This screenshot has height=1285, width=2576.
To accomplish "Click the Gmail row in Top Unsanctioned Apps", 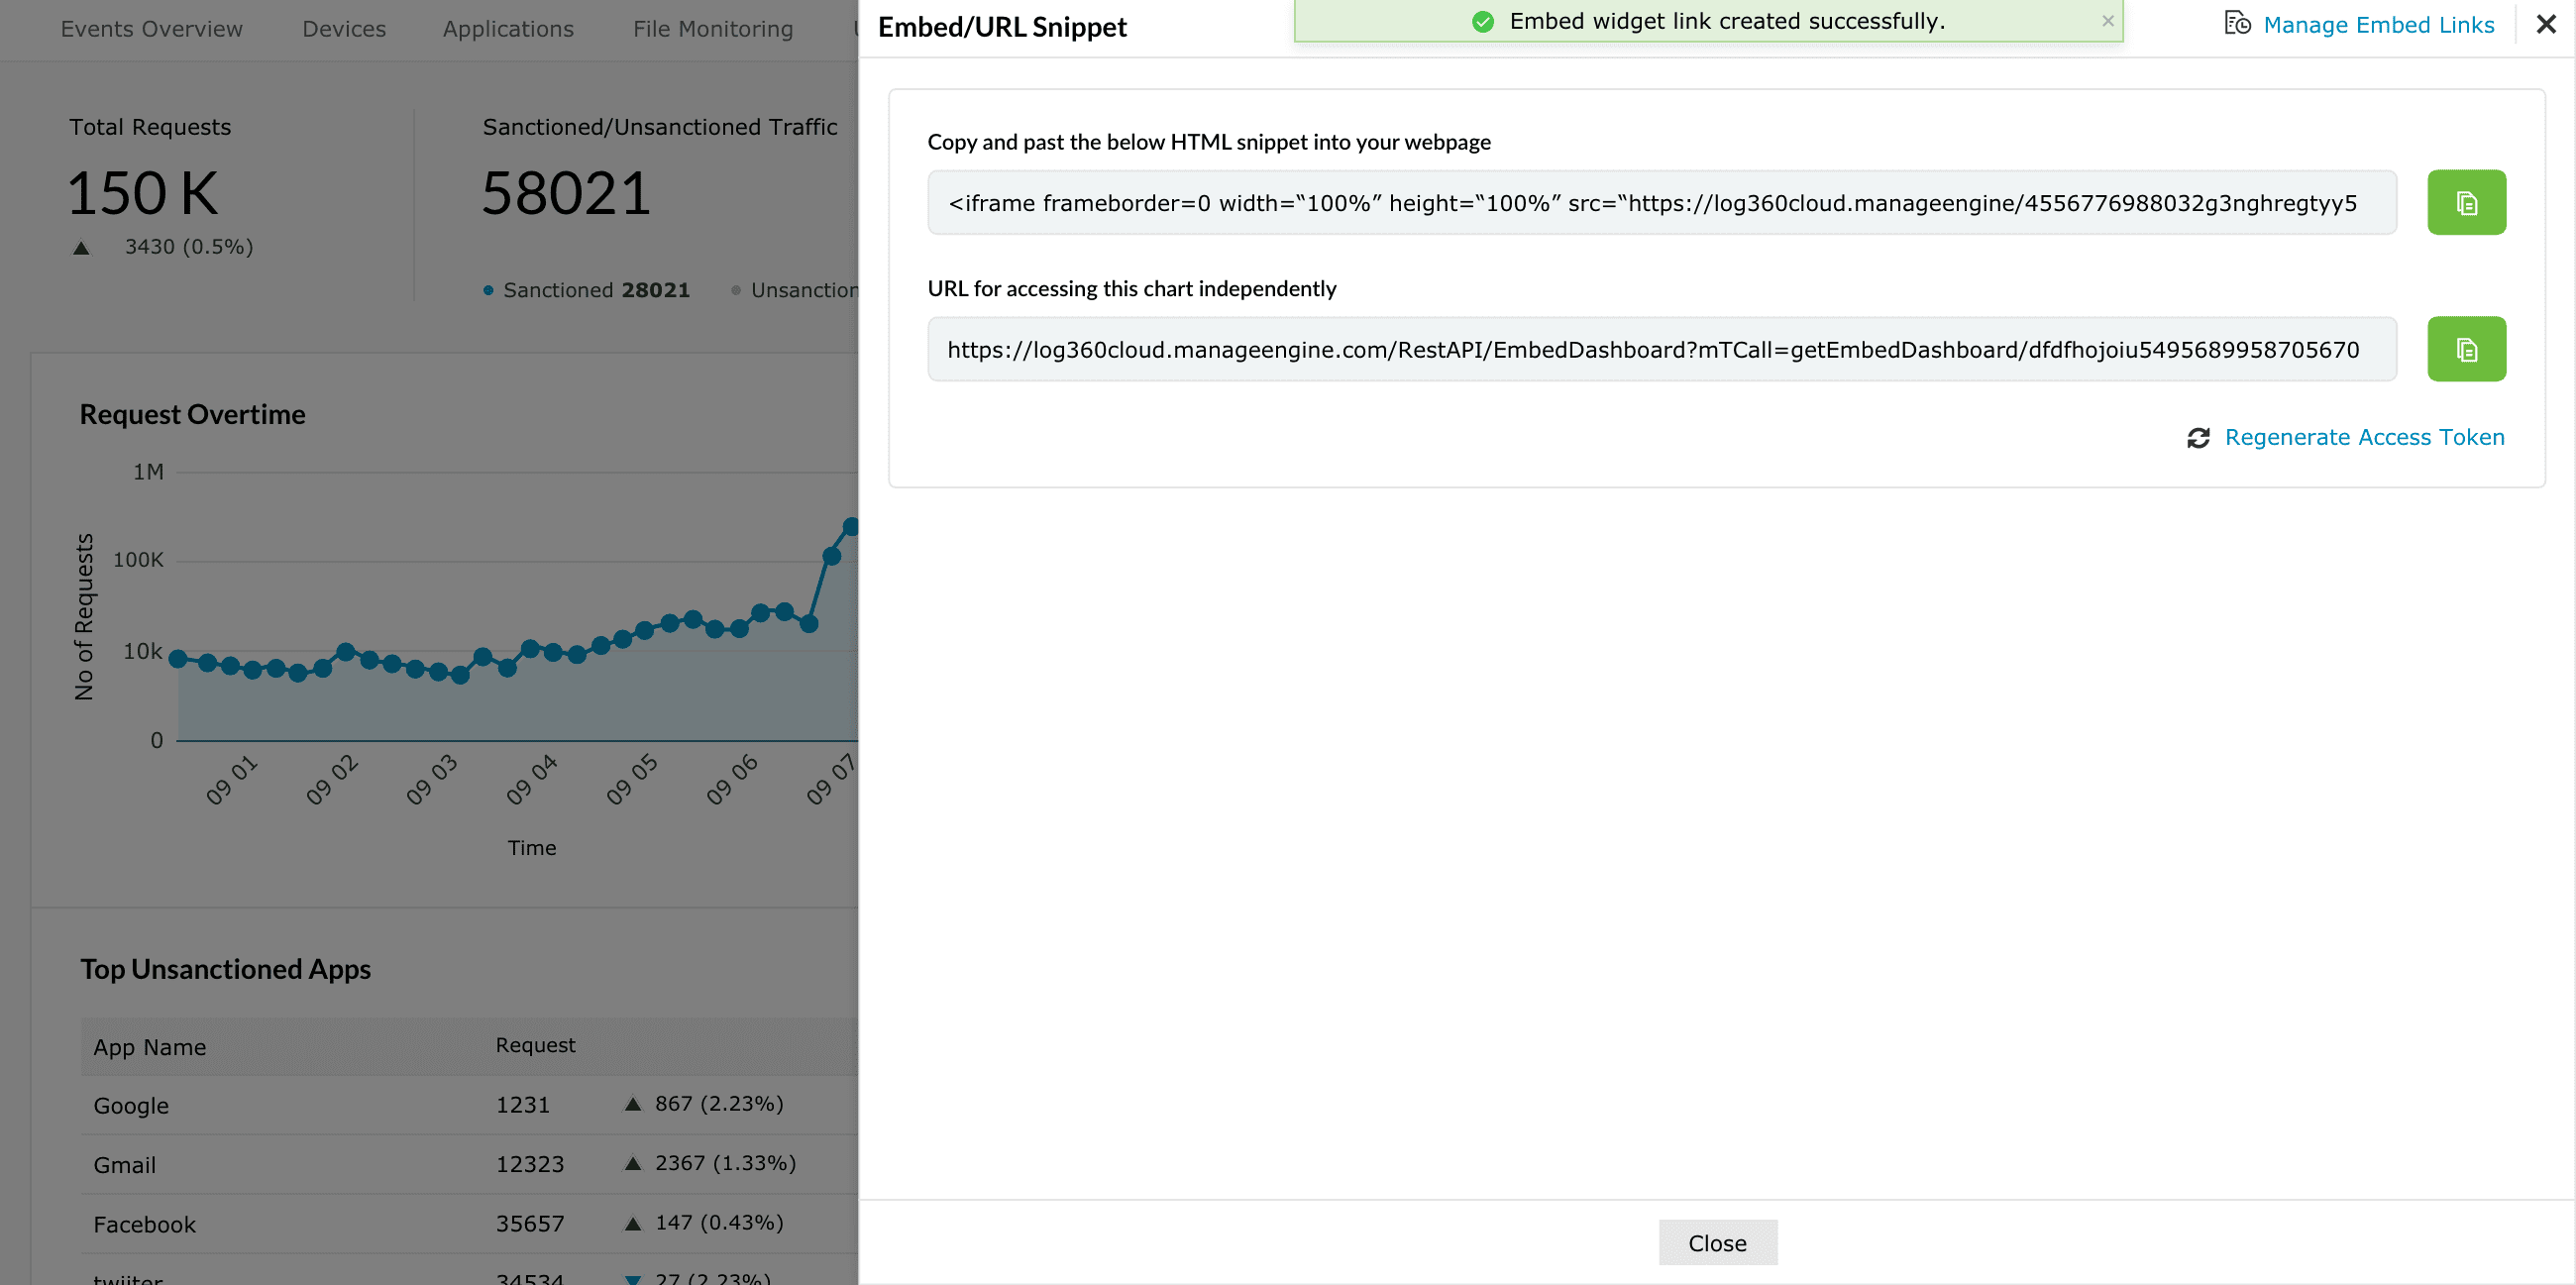I will pyautogui.click(x=300, y=1164).
